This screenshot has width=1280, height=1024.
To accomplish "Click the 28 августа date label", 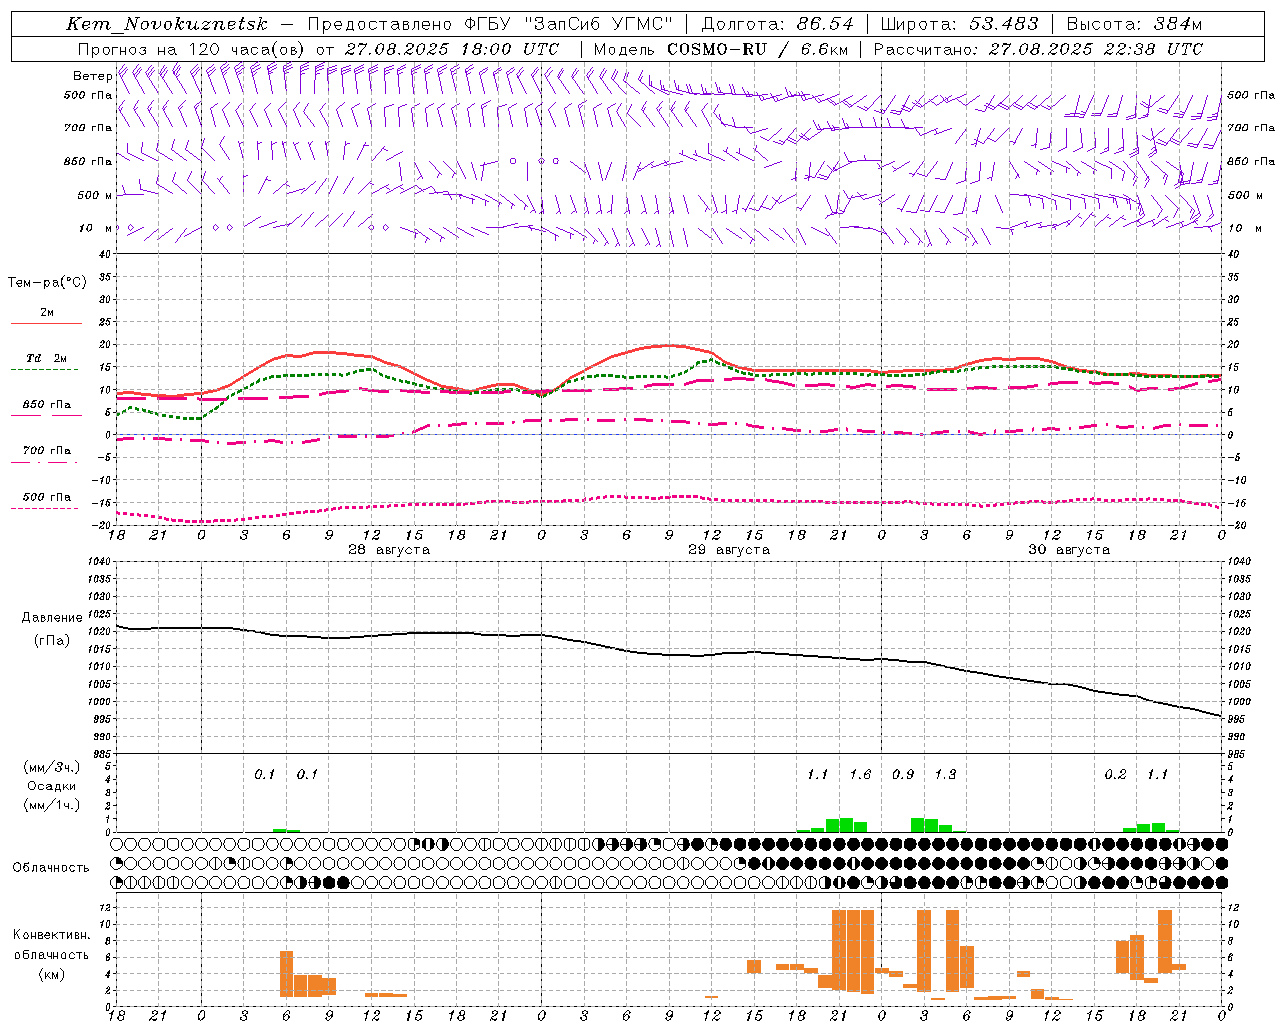I will coord(389,550).
